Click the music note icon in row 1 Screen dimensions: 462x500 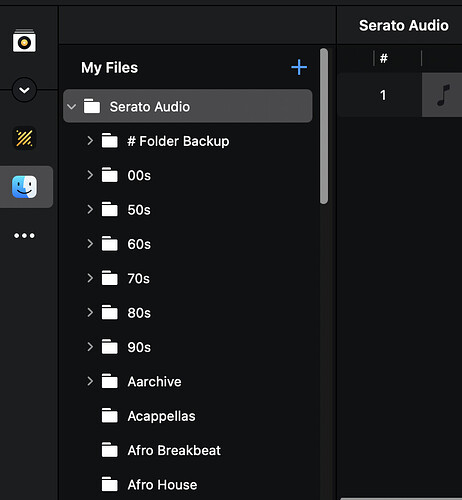pyautogui.click(x=443, y=95)
